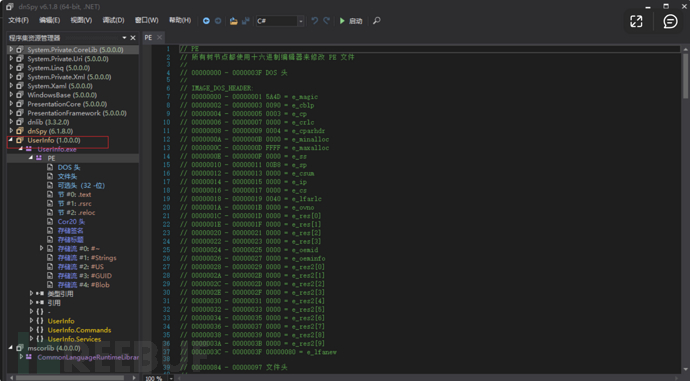Open a file with the folder icon

click(x=234, y=21)
